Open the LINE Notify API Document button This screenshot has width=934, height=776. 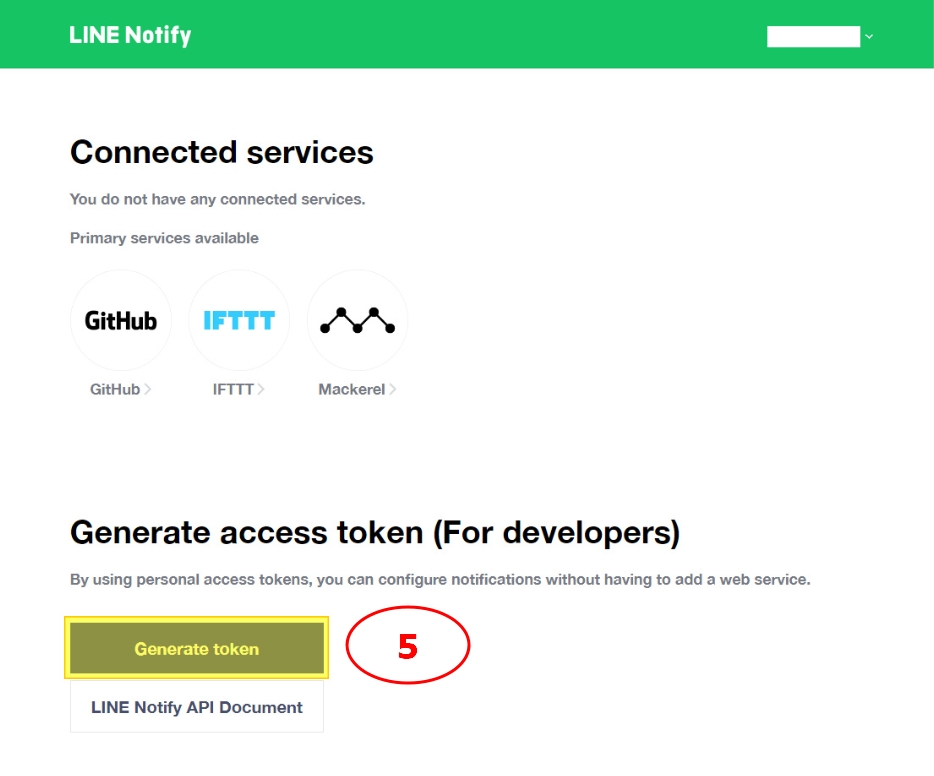pos(197,707)
